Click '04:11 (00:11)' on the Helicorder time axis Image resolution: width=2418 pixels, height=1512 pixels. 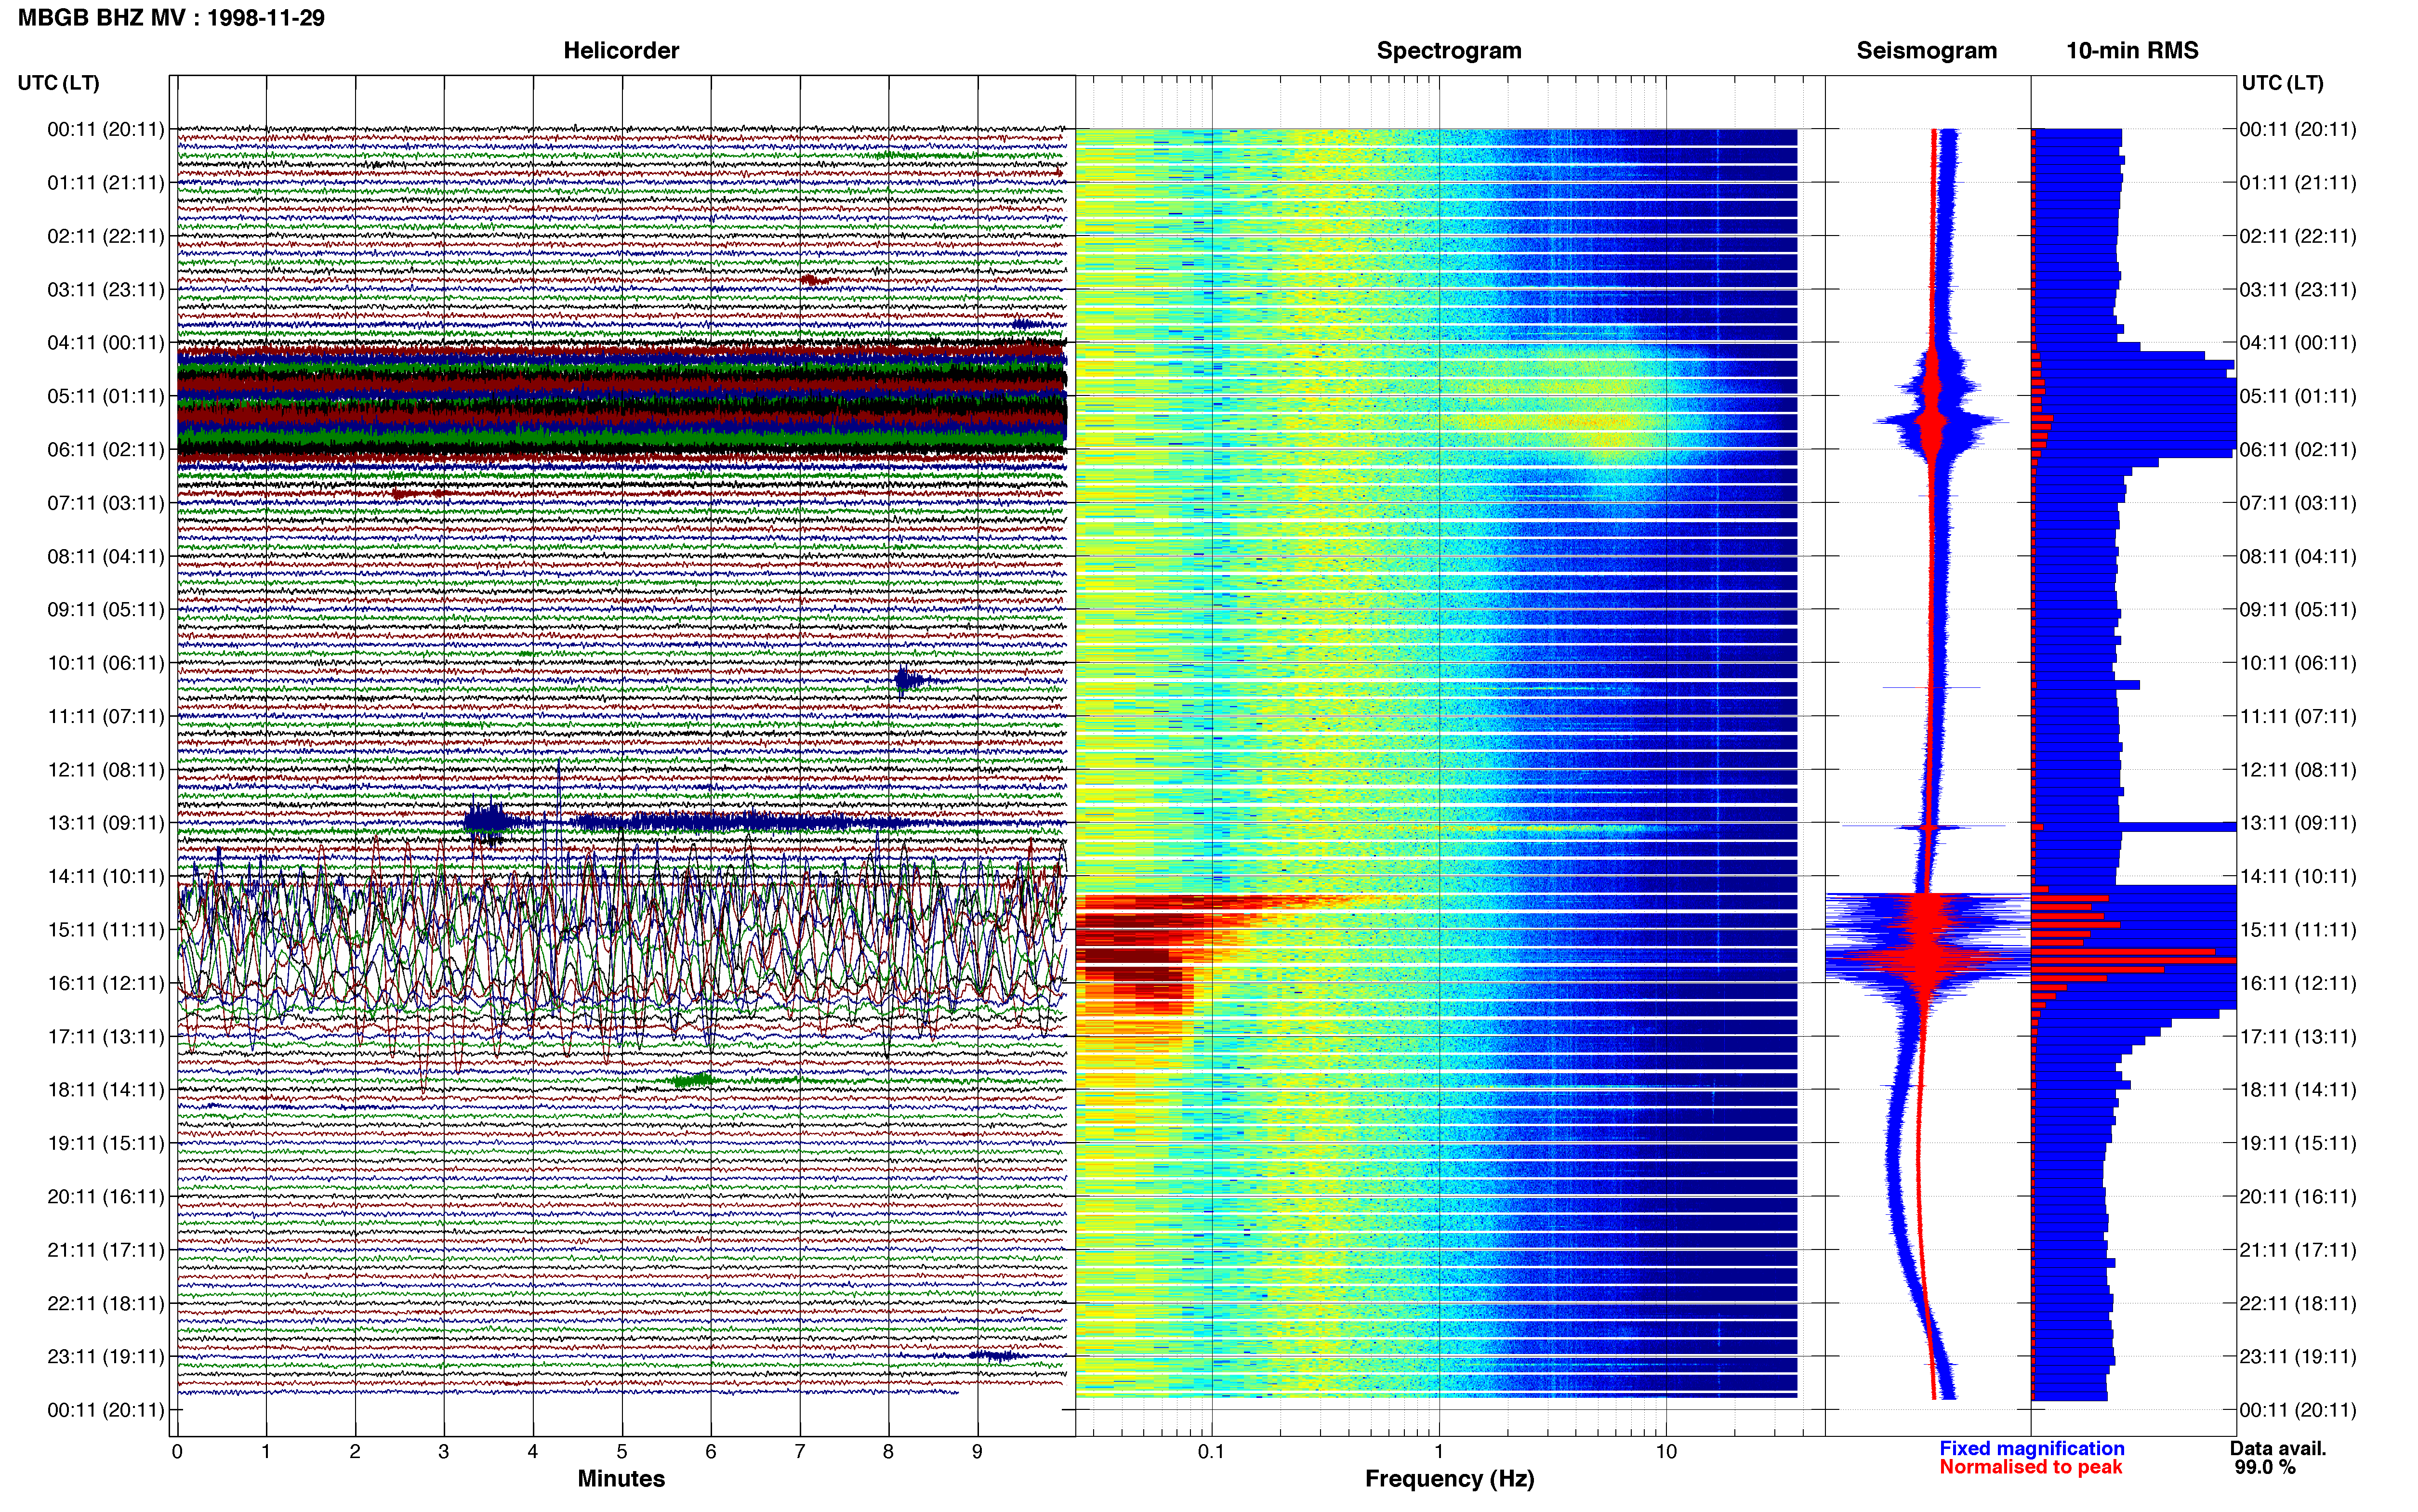pyautogui.click(x=106, y=343)
